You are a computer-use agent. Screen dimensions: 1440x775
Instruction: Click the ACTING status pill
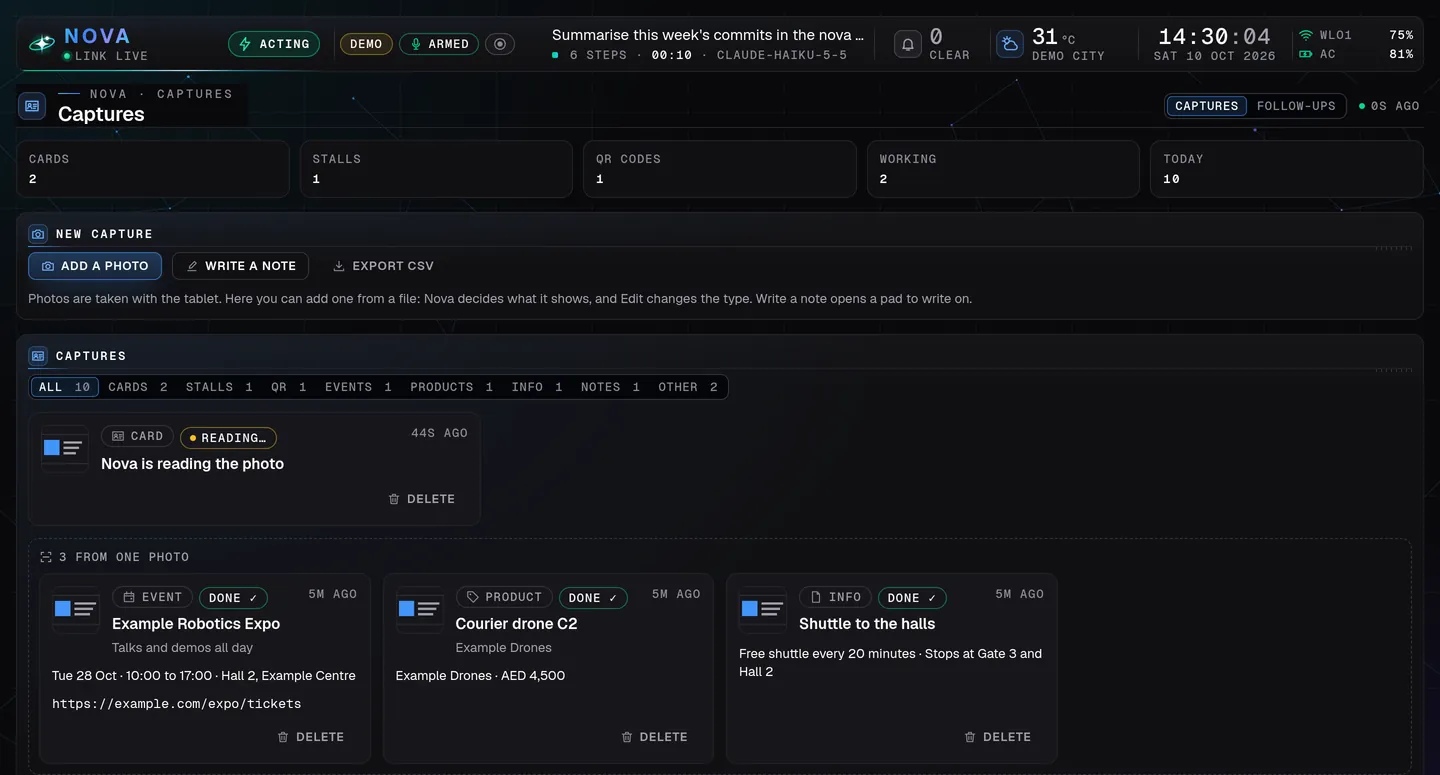point(274,44)
